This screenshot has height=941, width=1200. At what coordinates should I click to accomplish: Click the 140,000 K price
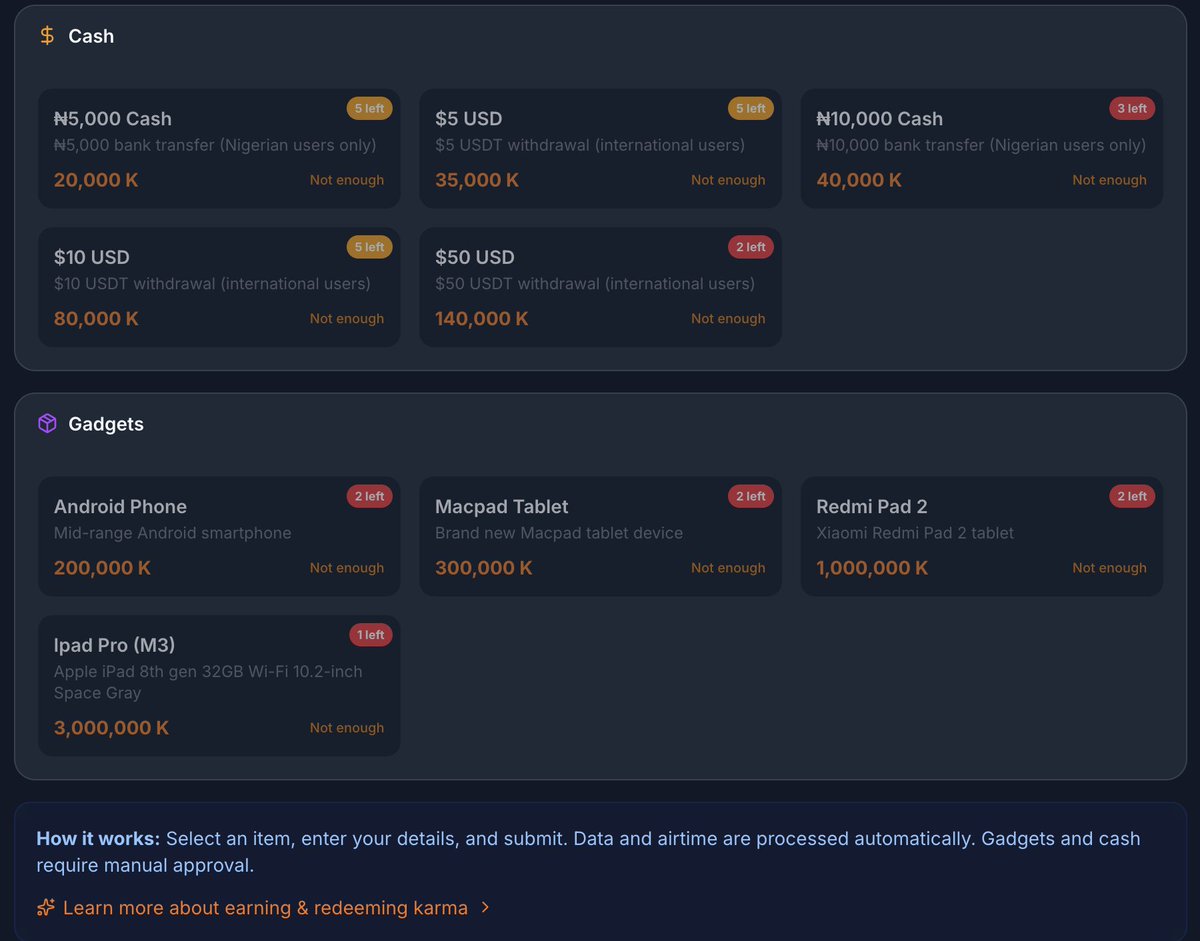tap(482, 319)
